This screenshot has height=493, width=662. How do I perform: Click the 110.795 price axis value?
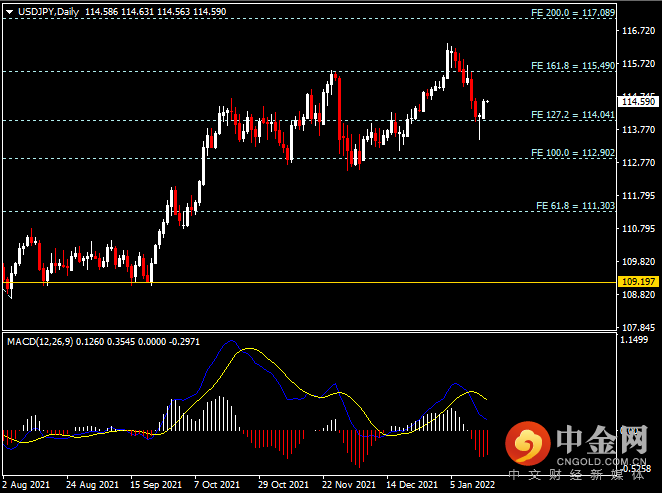pyautogui.click(x=639, y=229)
